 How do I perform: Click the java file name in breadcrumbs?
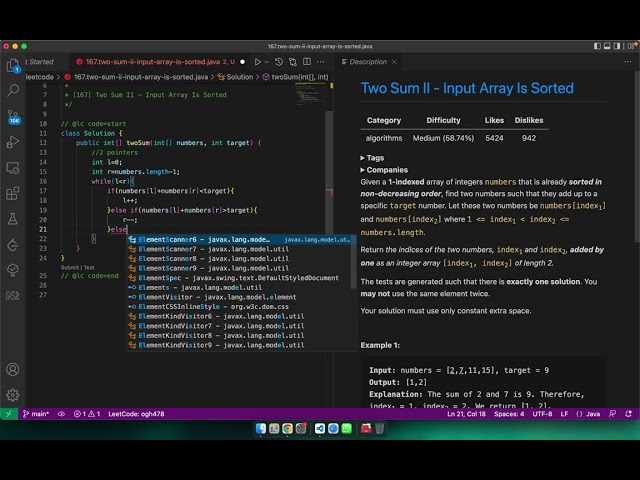click(141, 77)
